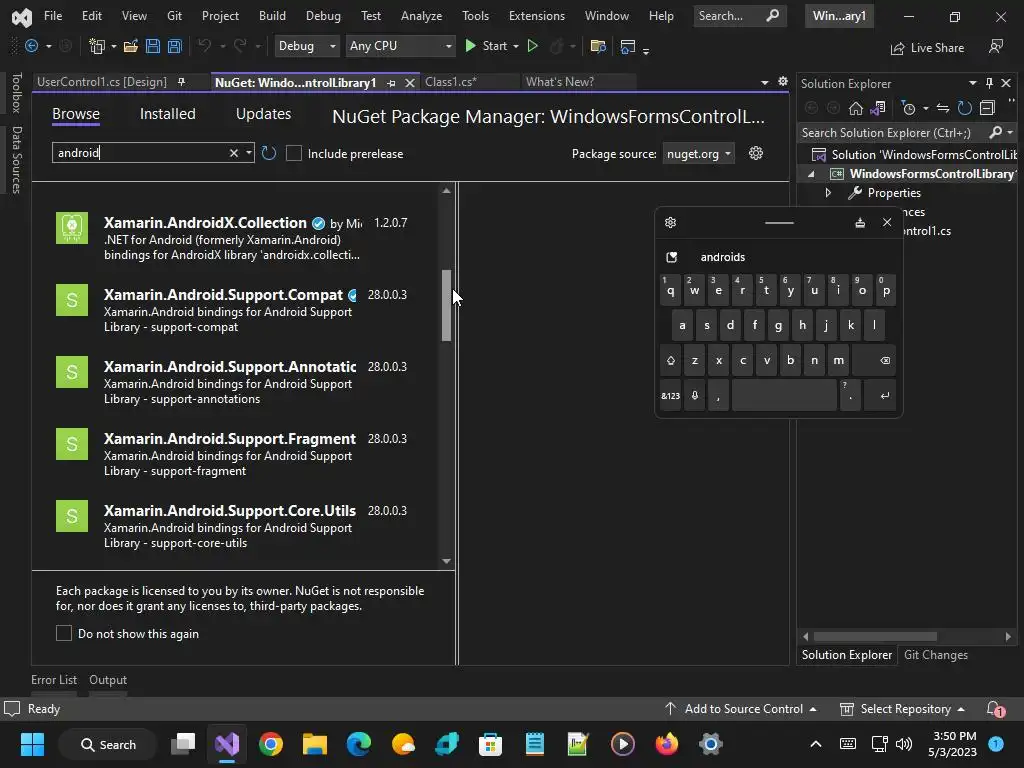
Task: Open the Build menu
Action: click(x=272, y=16)
